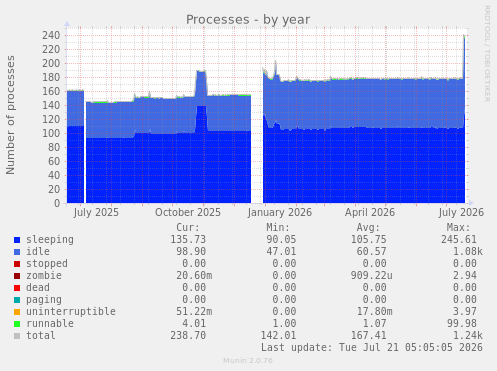497x371 pixels.
Task: Click total maximum value 1.24k
Action: click(468, 336)
